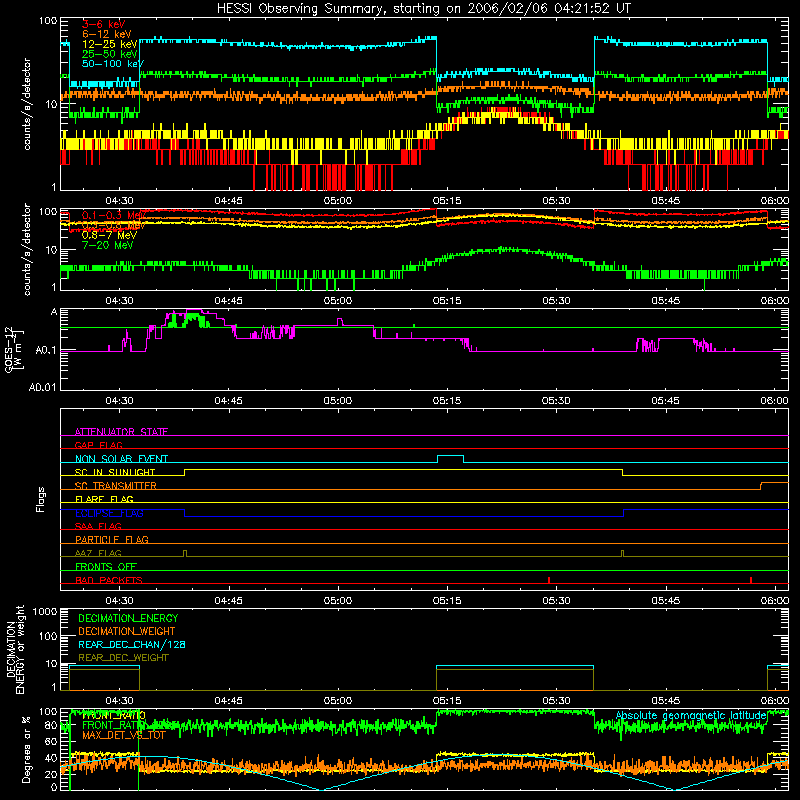
Task: Click the REAR_DEC_WEIGHT legend label
Action: tap(123, 658)
